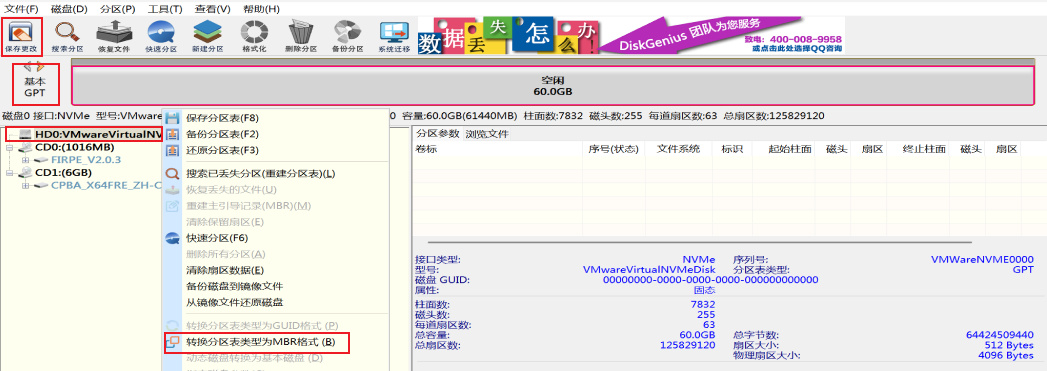Click the HD0 hard disk icon
Image resolution: width=1047 pixels, height=371 pixels.
coord(25,134)
